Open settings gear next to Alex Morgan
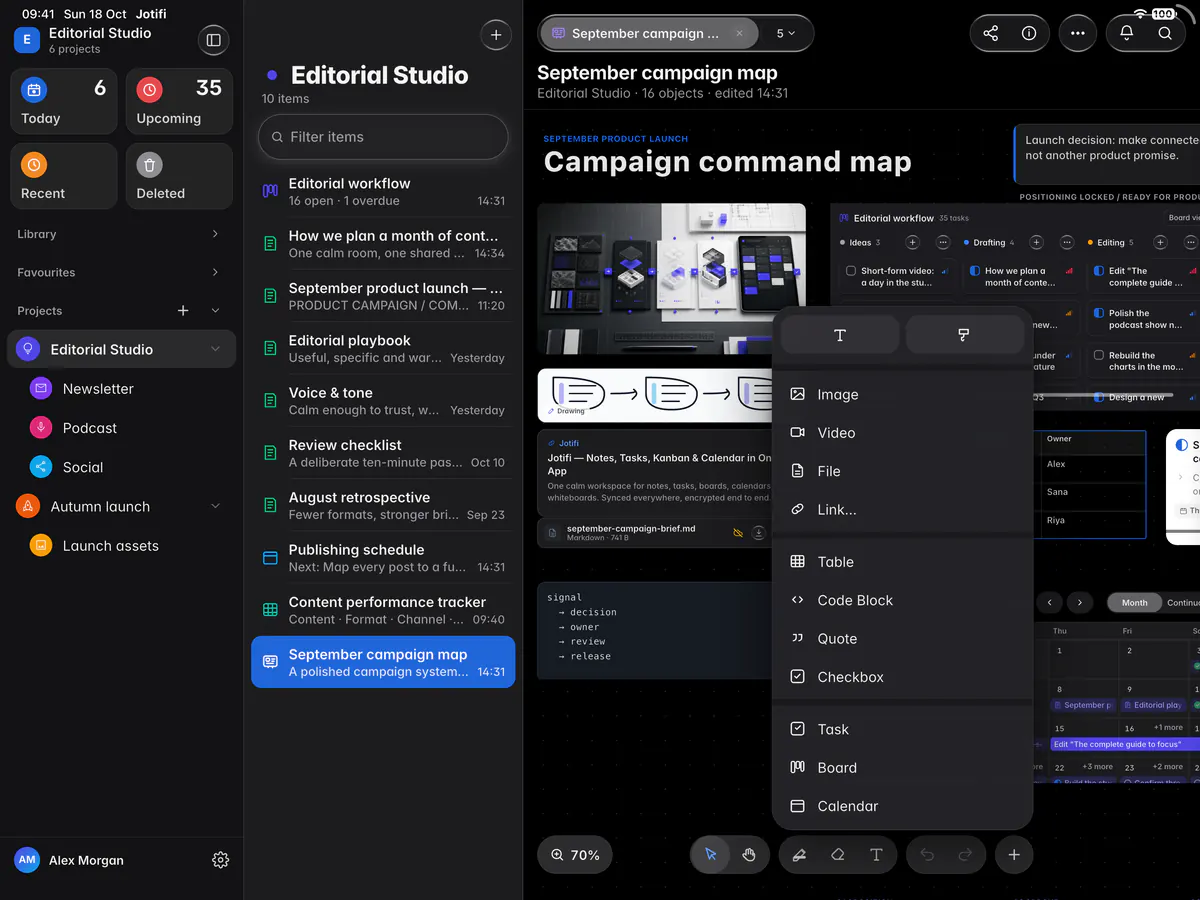The height and width of the screenshot is (900, 1200). pos(221,860)
